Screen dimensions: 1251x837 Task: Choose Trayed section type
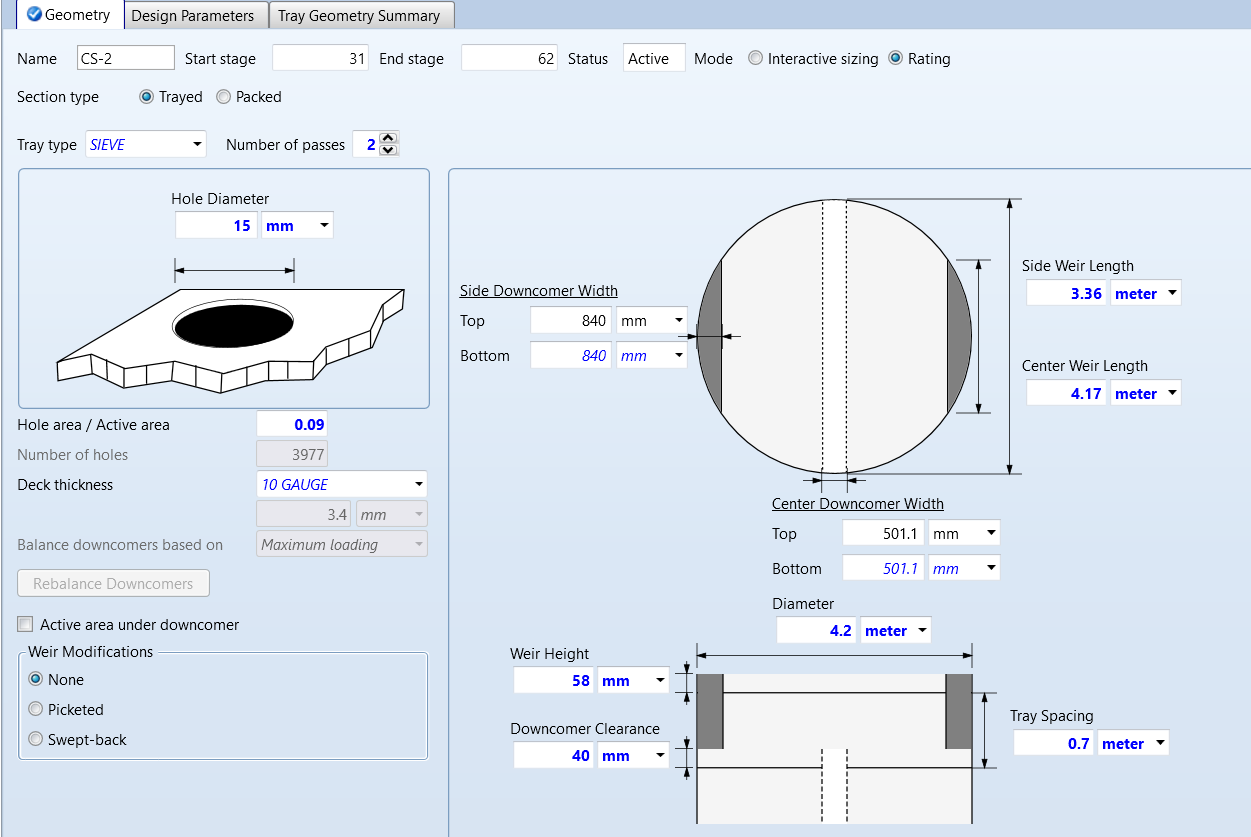pyautogui.click(x=171, y=97)
